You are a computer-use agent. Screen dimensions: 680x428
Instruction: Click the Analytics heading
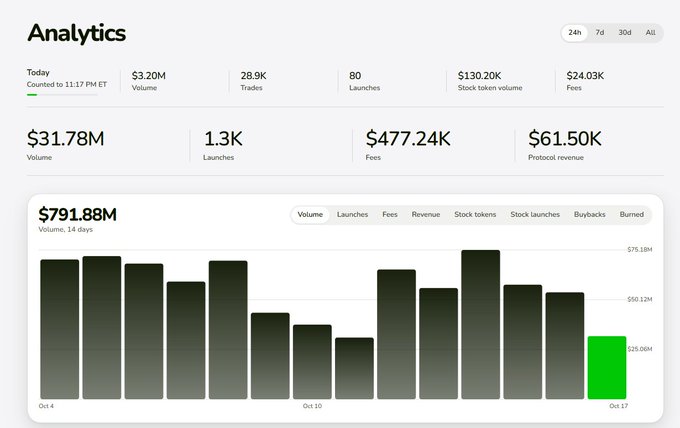coord(77,33)
